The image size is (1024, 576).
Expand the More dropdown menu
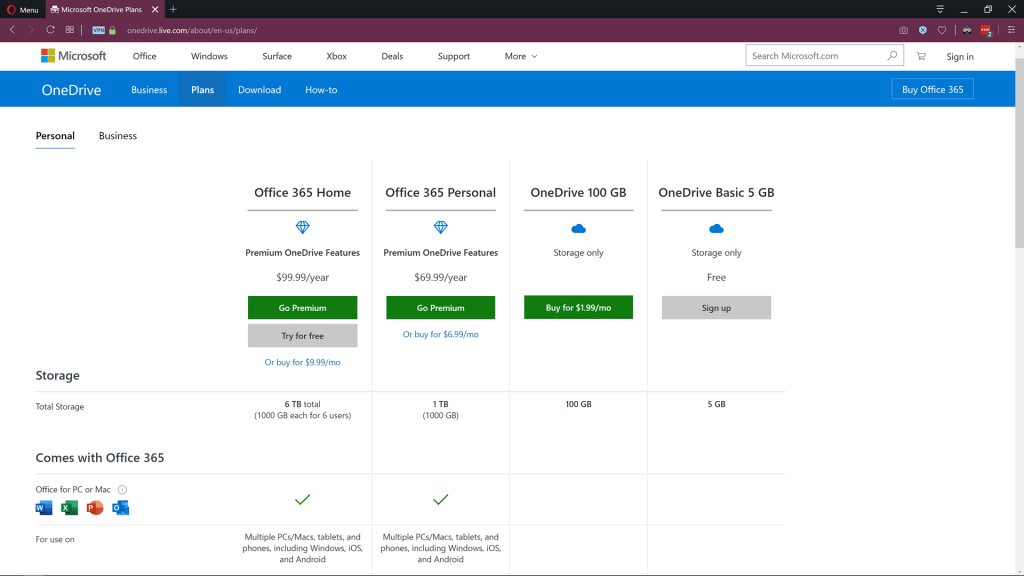coord(520,56)
